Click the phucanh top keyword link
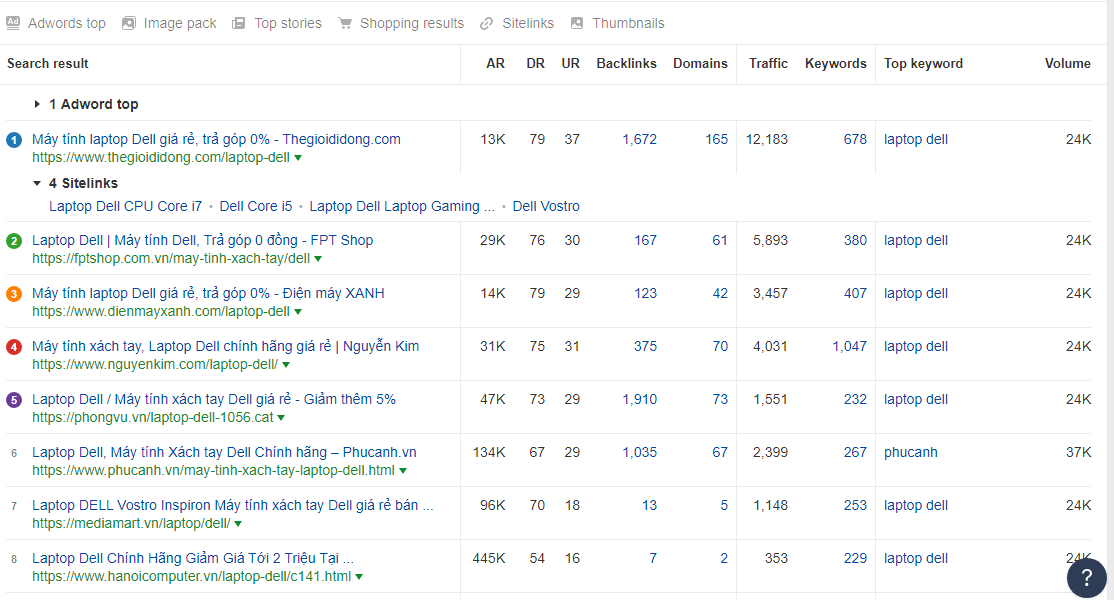 pos(910,452)
